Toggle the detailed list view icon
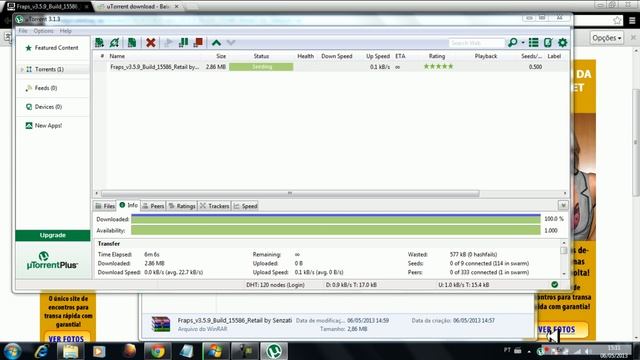Viewport: 640px width, 360px height. tap(533, 42)
